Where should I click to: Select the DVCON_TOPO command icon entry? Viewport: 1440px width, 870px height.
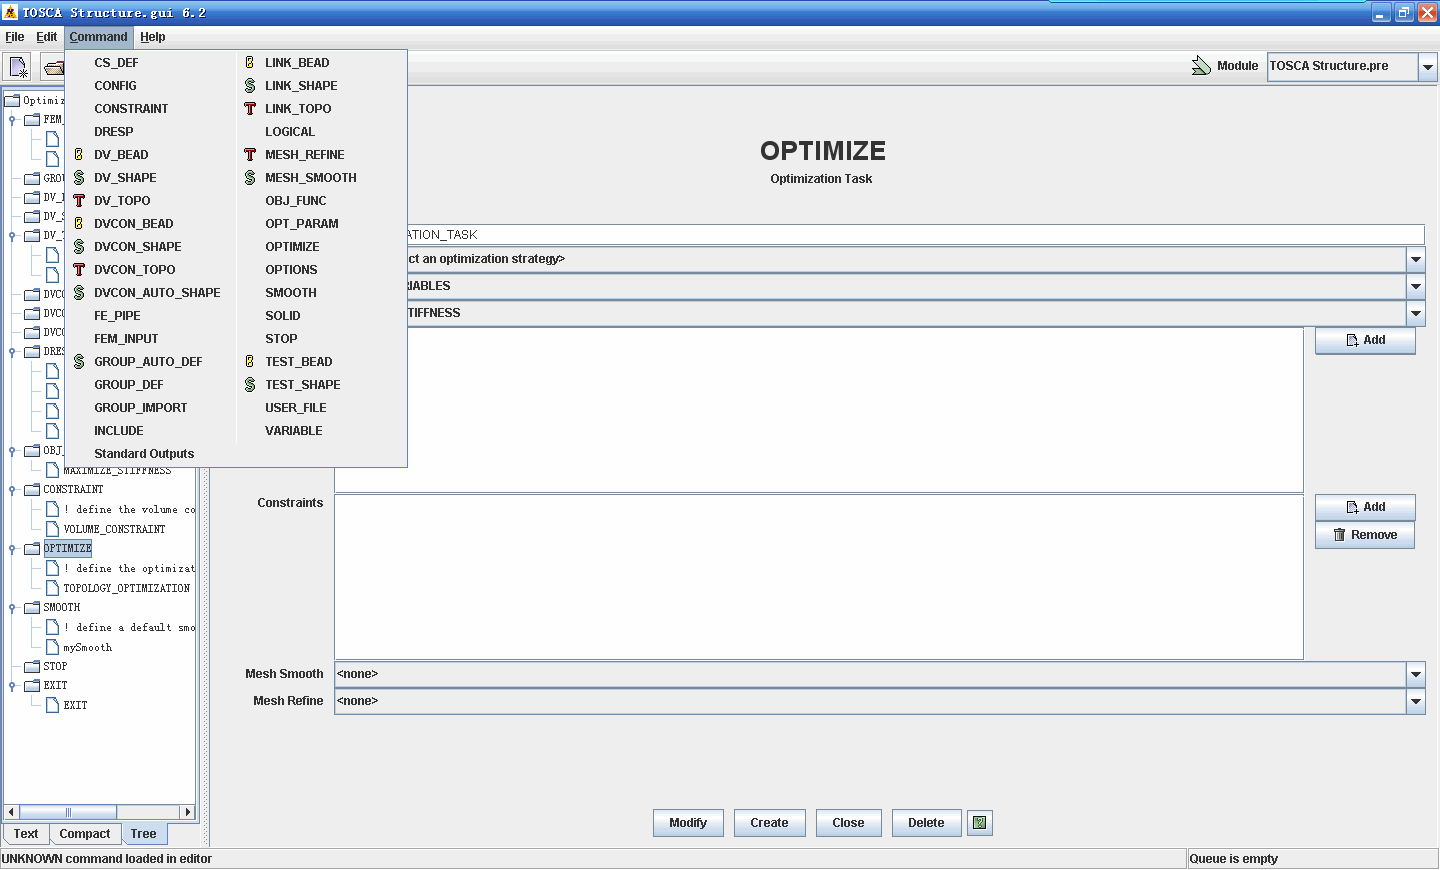click(x=134, y=270)
